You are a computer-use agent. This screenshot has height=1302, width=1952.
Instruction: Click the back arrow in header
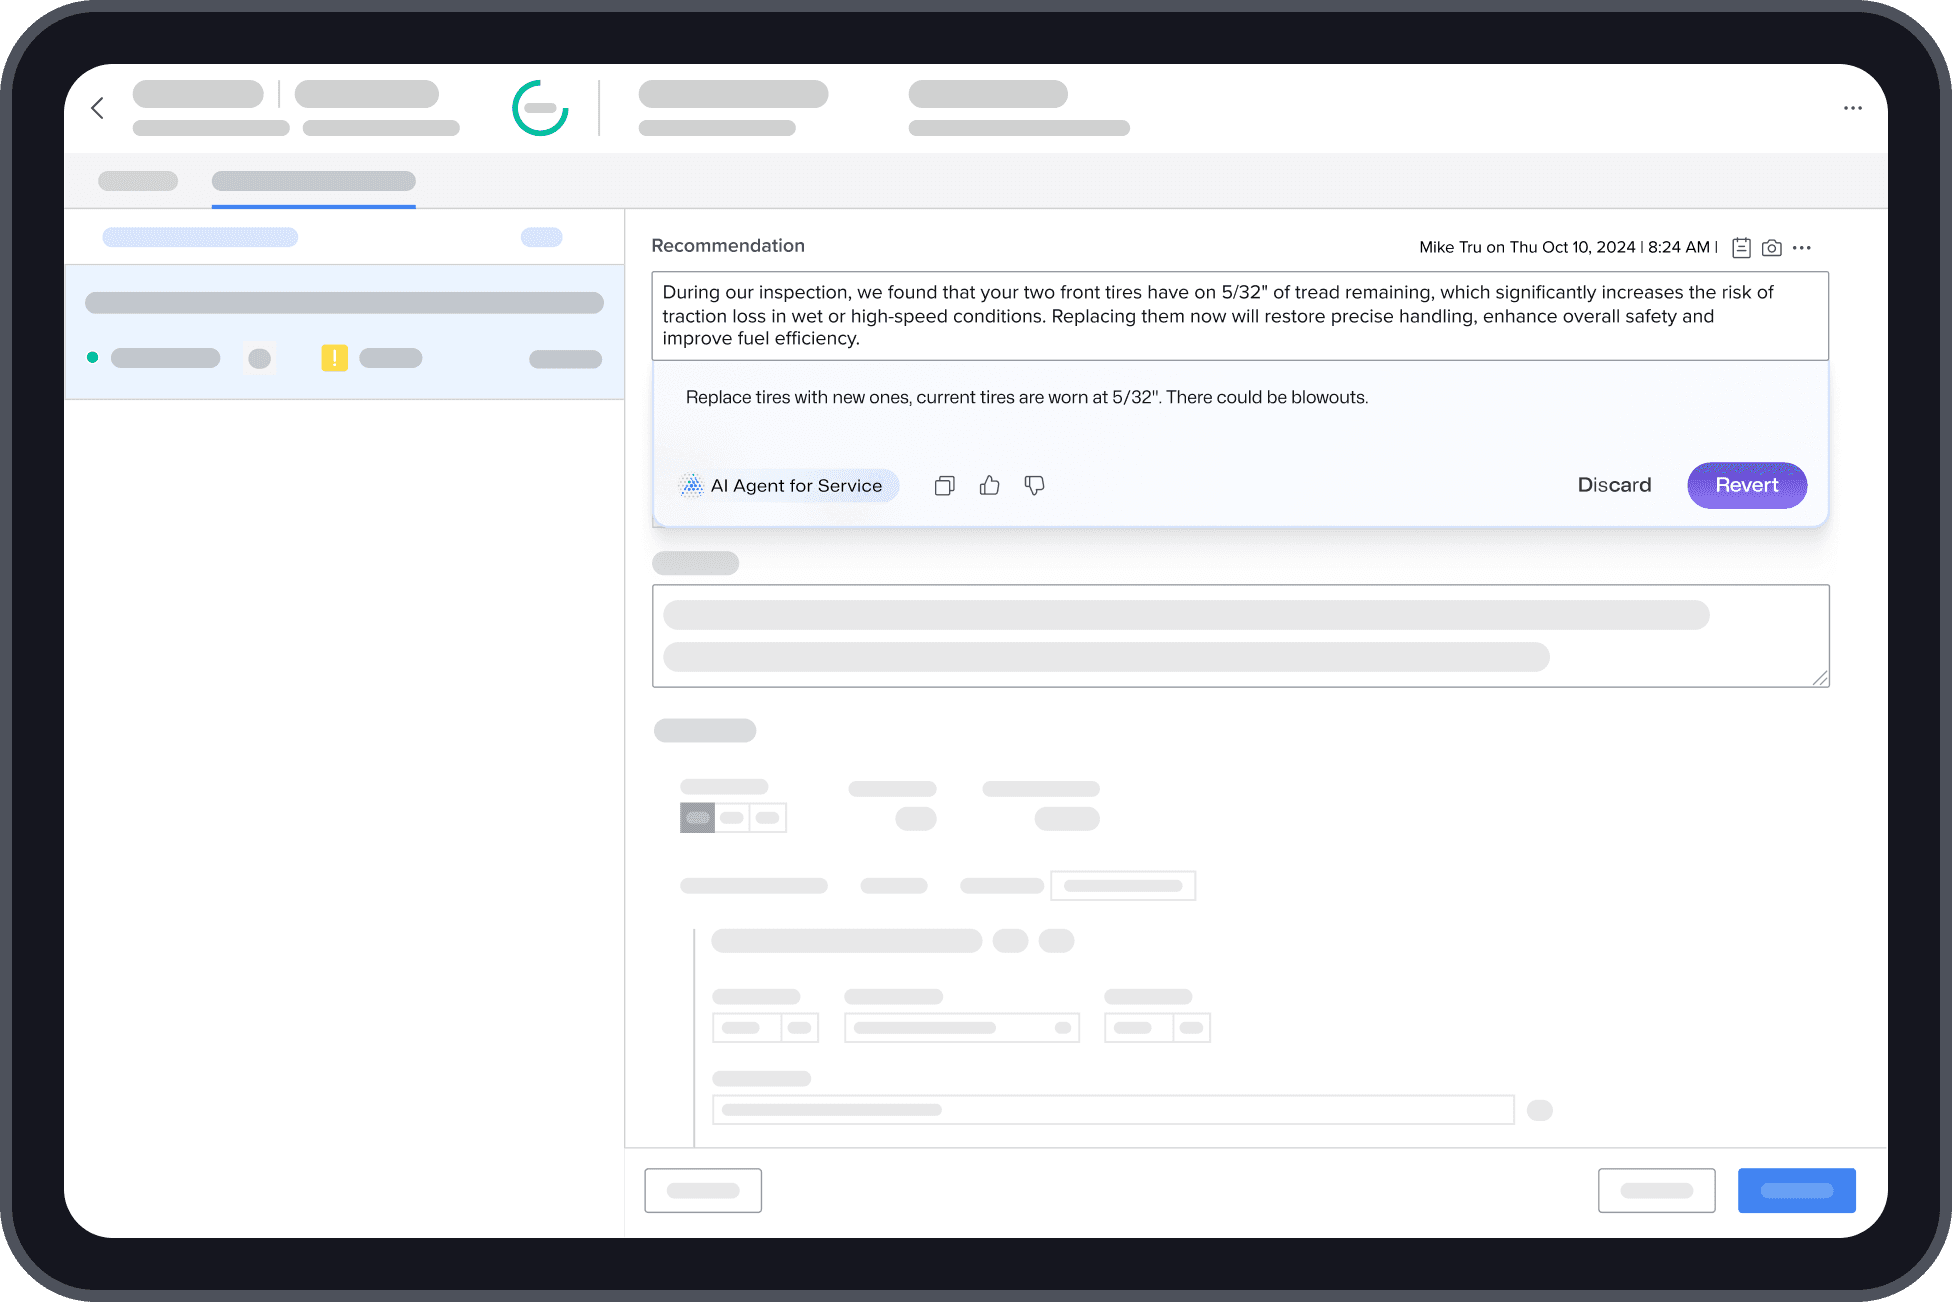pyautogui.click(x=98, y=108)
